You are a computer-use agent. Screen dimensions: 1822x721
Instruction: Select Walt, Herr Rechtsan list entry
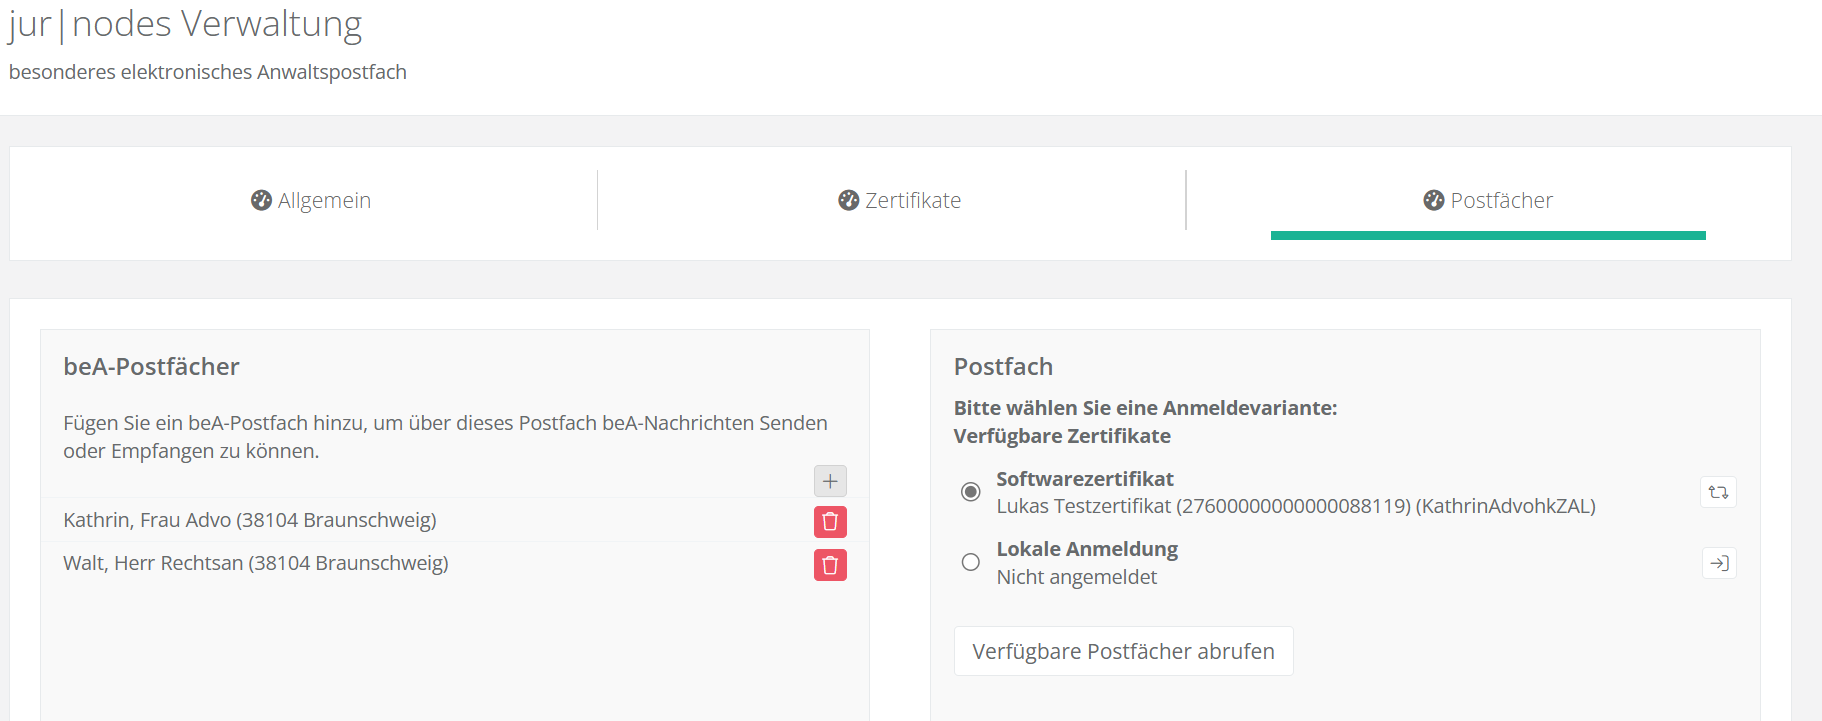point(256,563)
